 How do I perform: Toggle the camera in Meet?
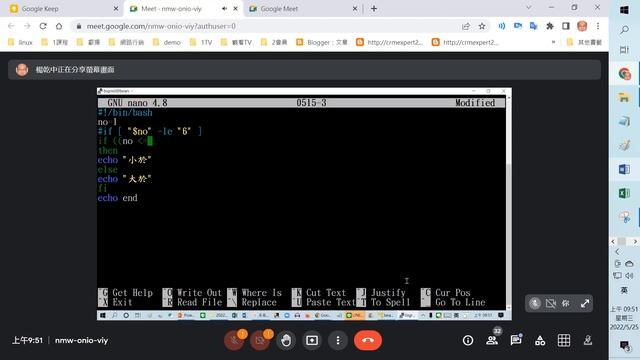pyautogui.click(x=260, y=340)
